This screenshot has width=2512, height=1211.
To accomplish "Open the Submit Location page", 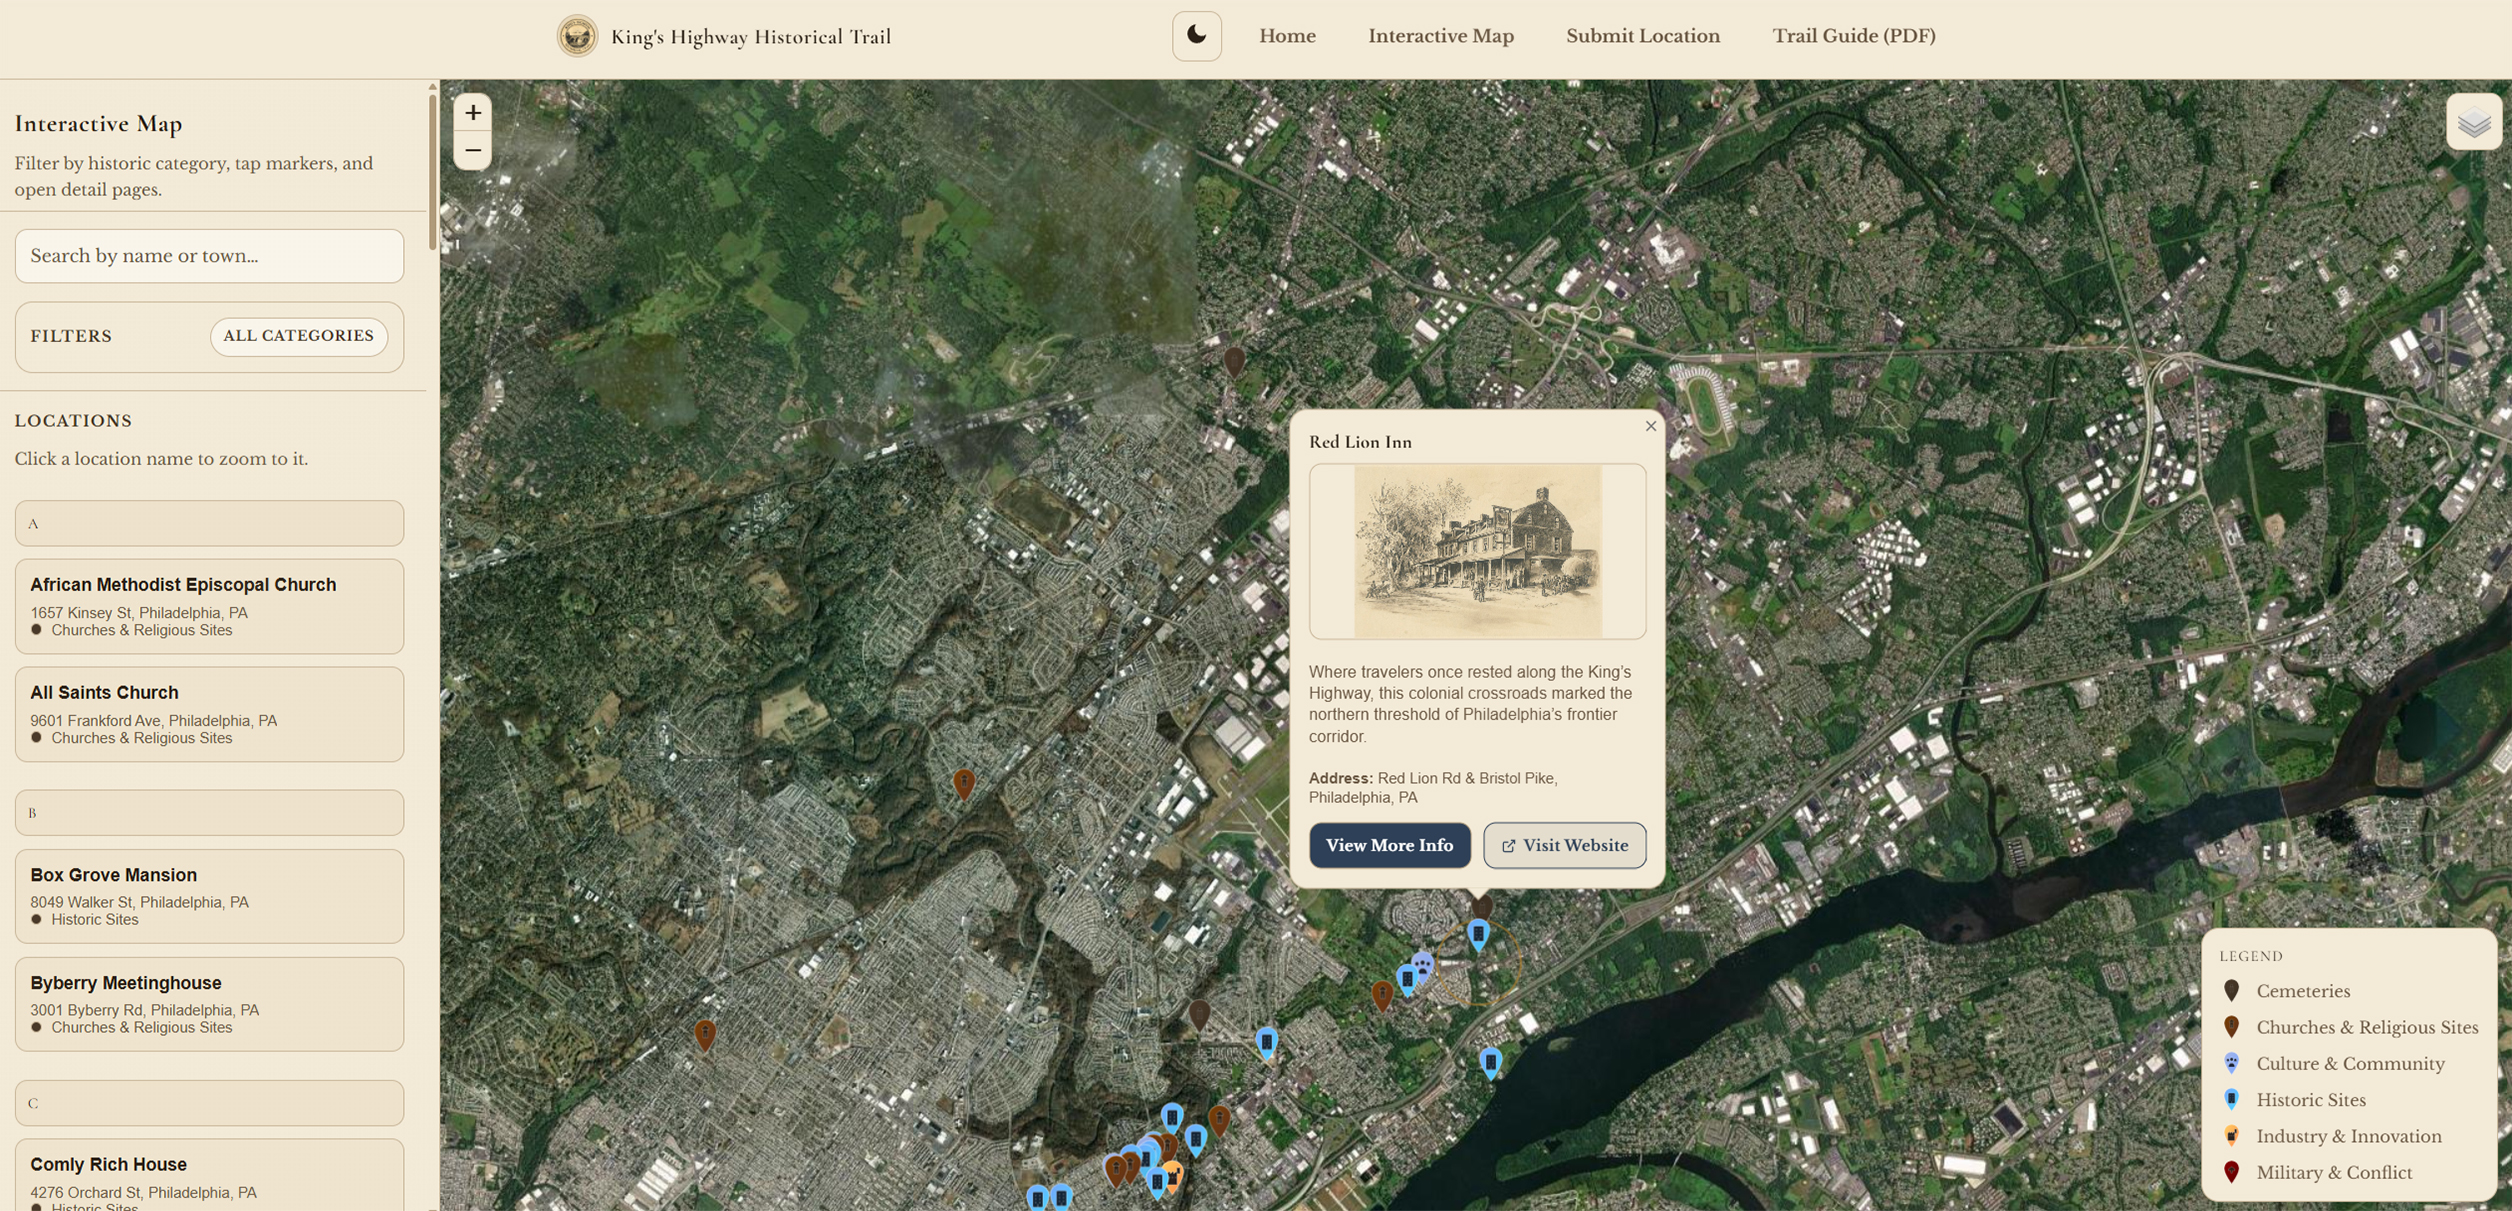I will (1643, 36).
